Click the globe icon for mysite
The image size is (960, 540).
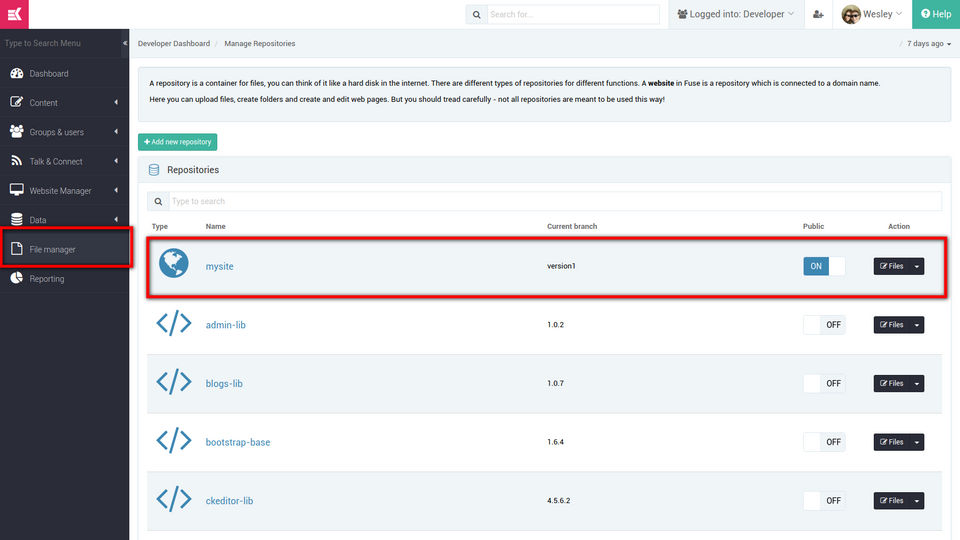pyautogui.click(x=174, y=263)
